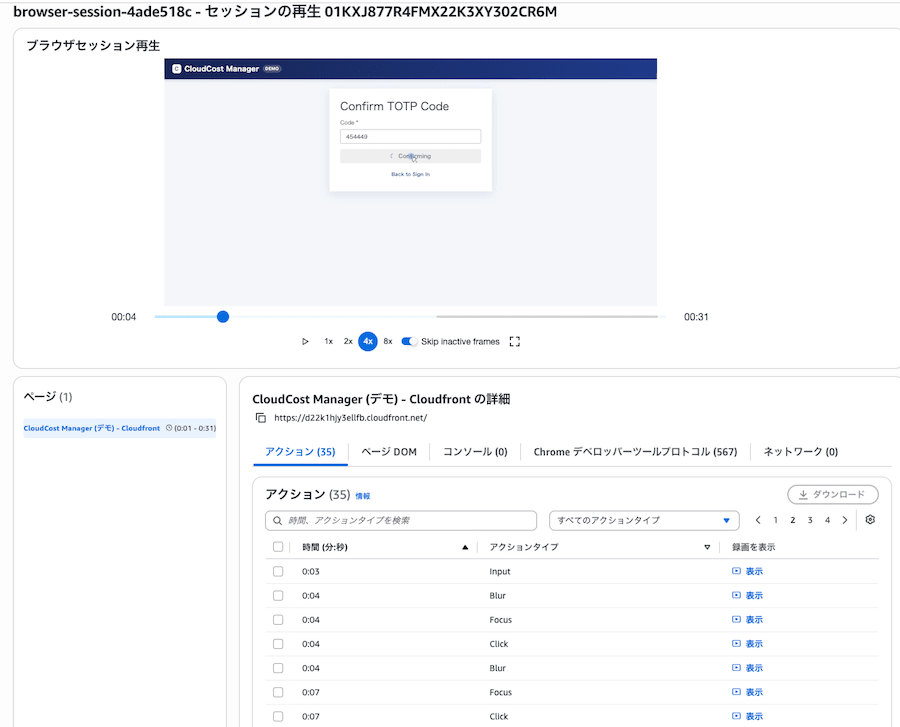Go to next actions page arrow
Screen dimensions: 900x727
(x=845, y=520)
